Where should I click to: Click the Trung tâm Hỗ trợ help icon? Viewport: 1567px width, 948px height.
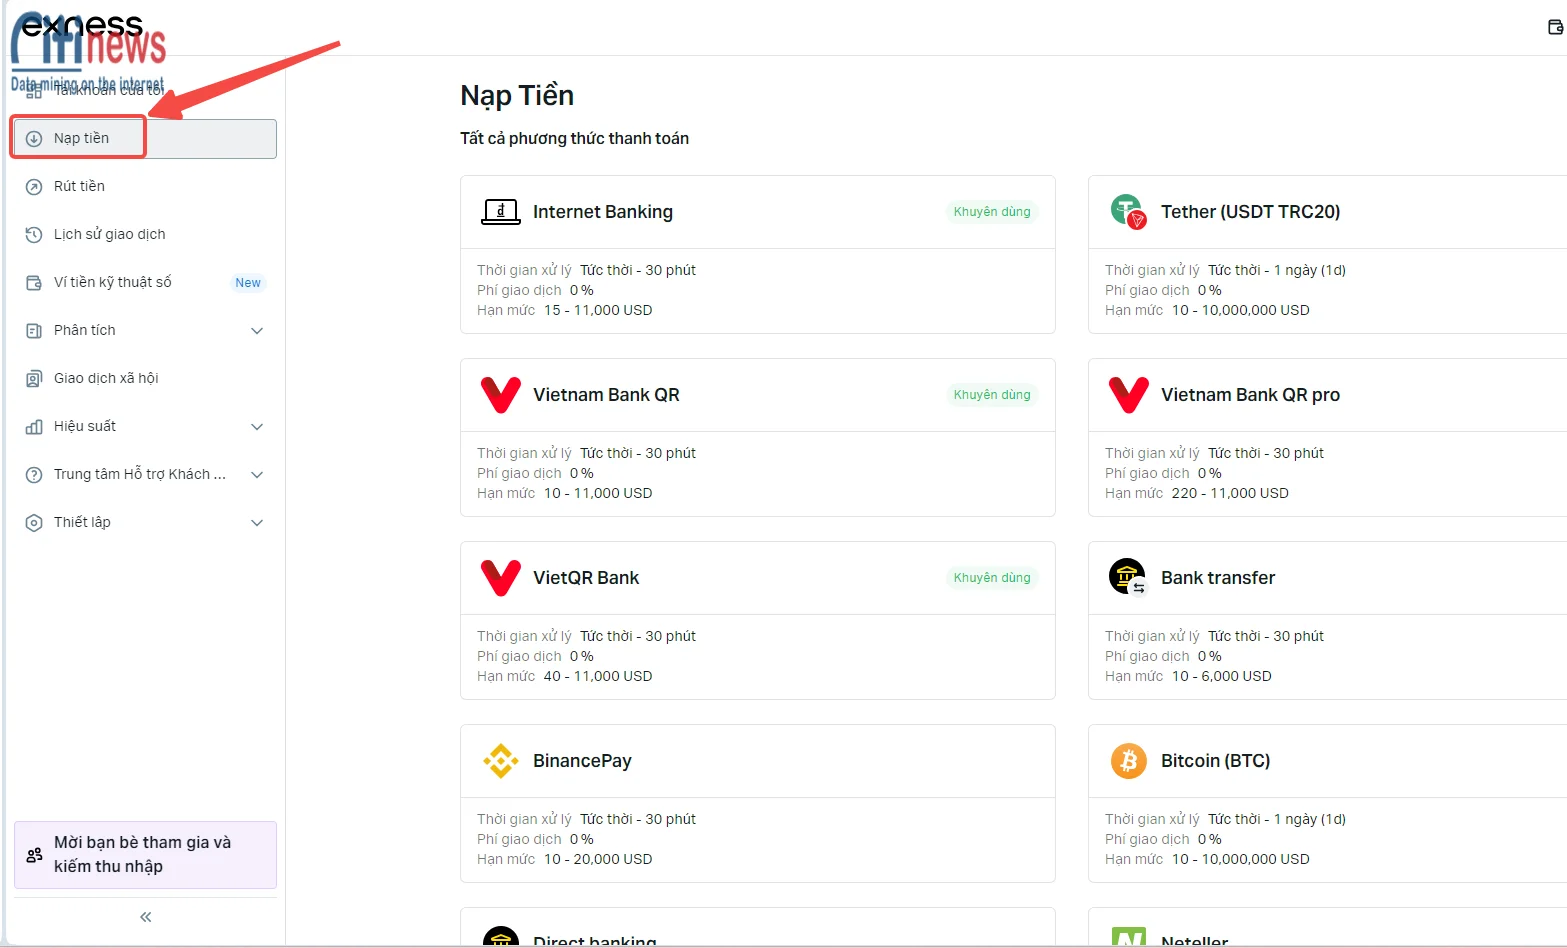pyautogui.click(x=34, y=475)
